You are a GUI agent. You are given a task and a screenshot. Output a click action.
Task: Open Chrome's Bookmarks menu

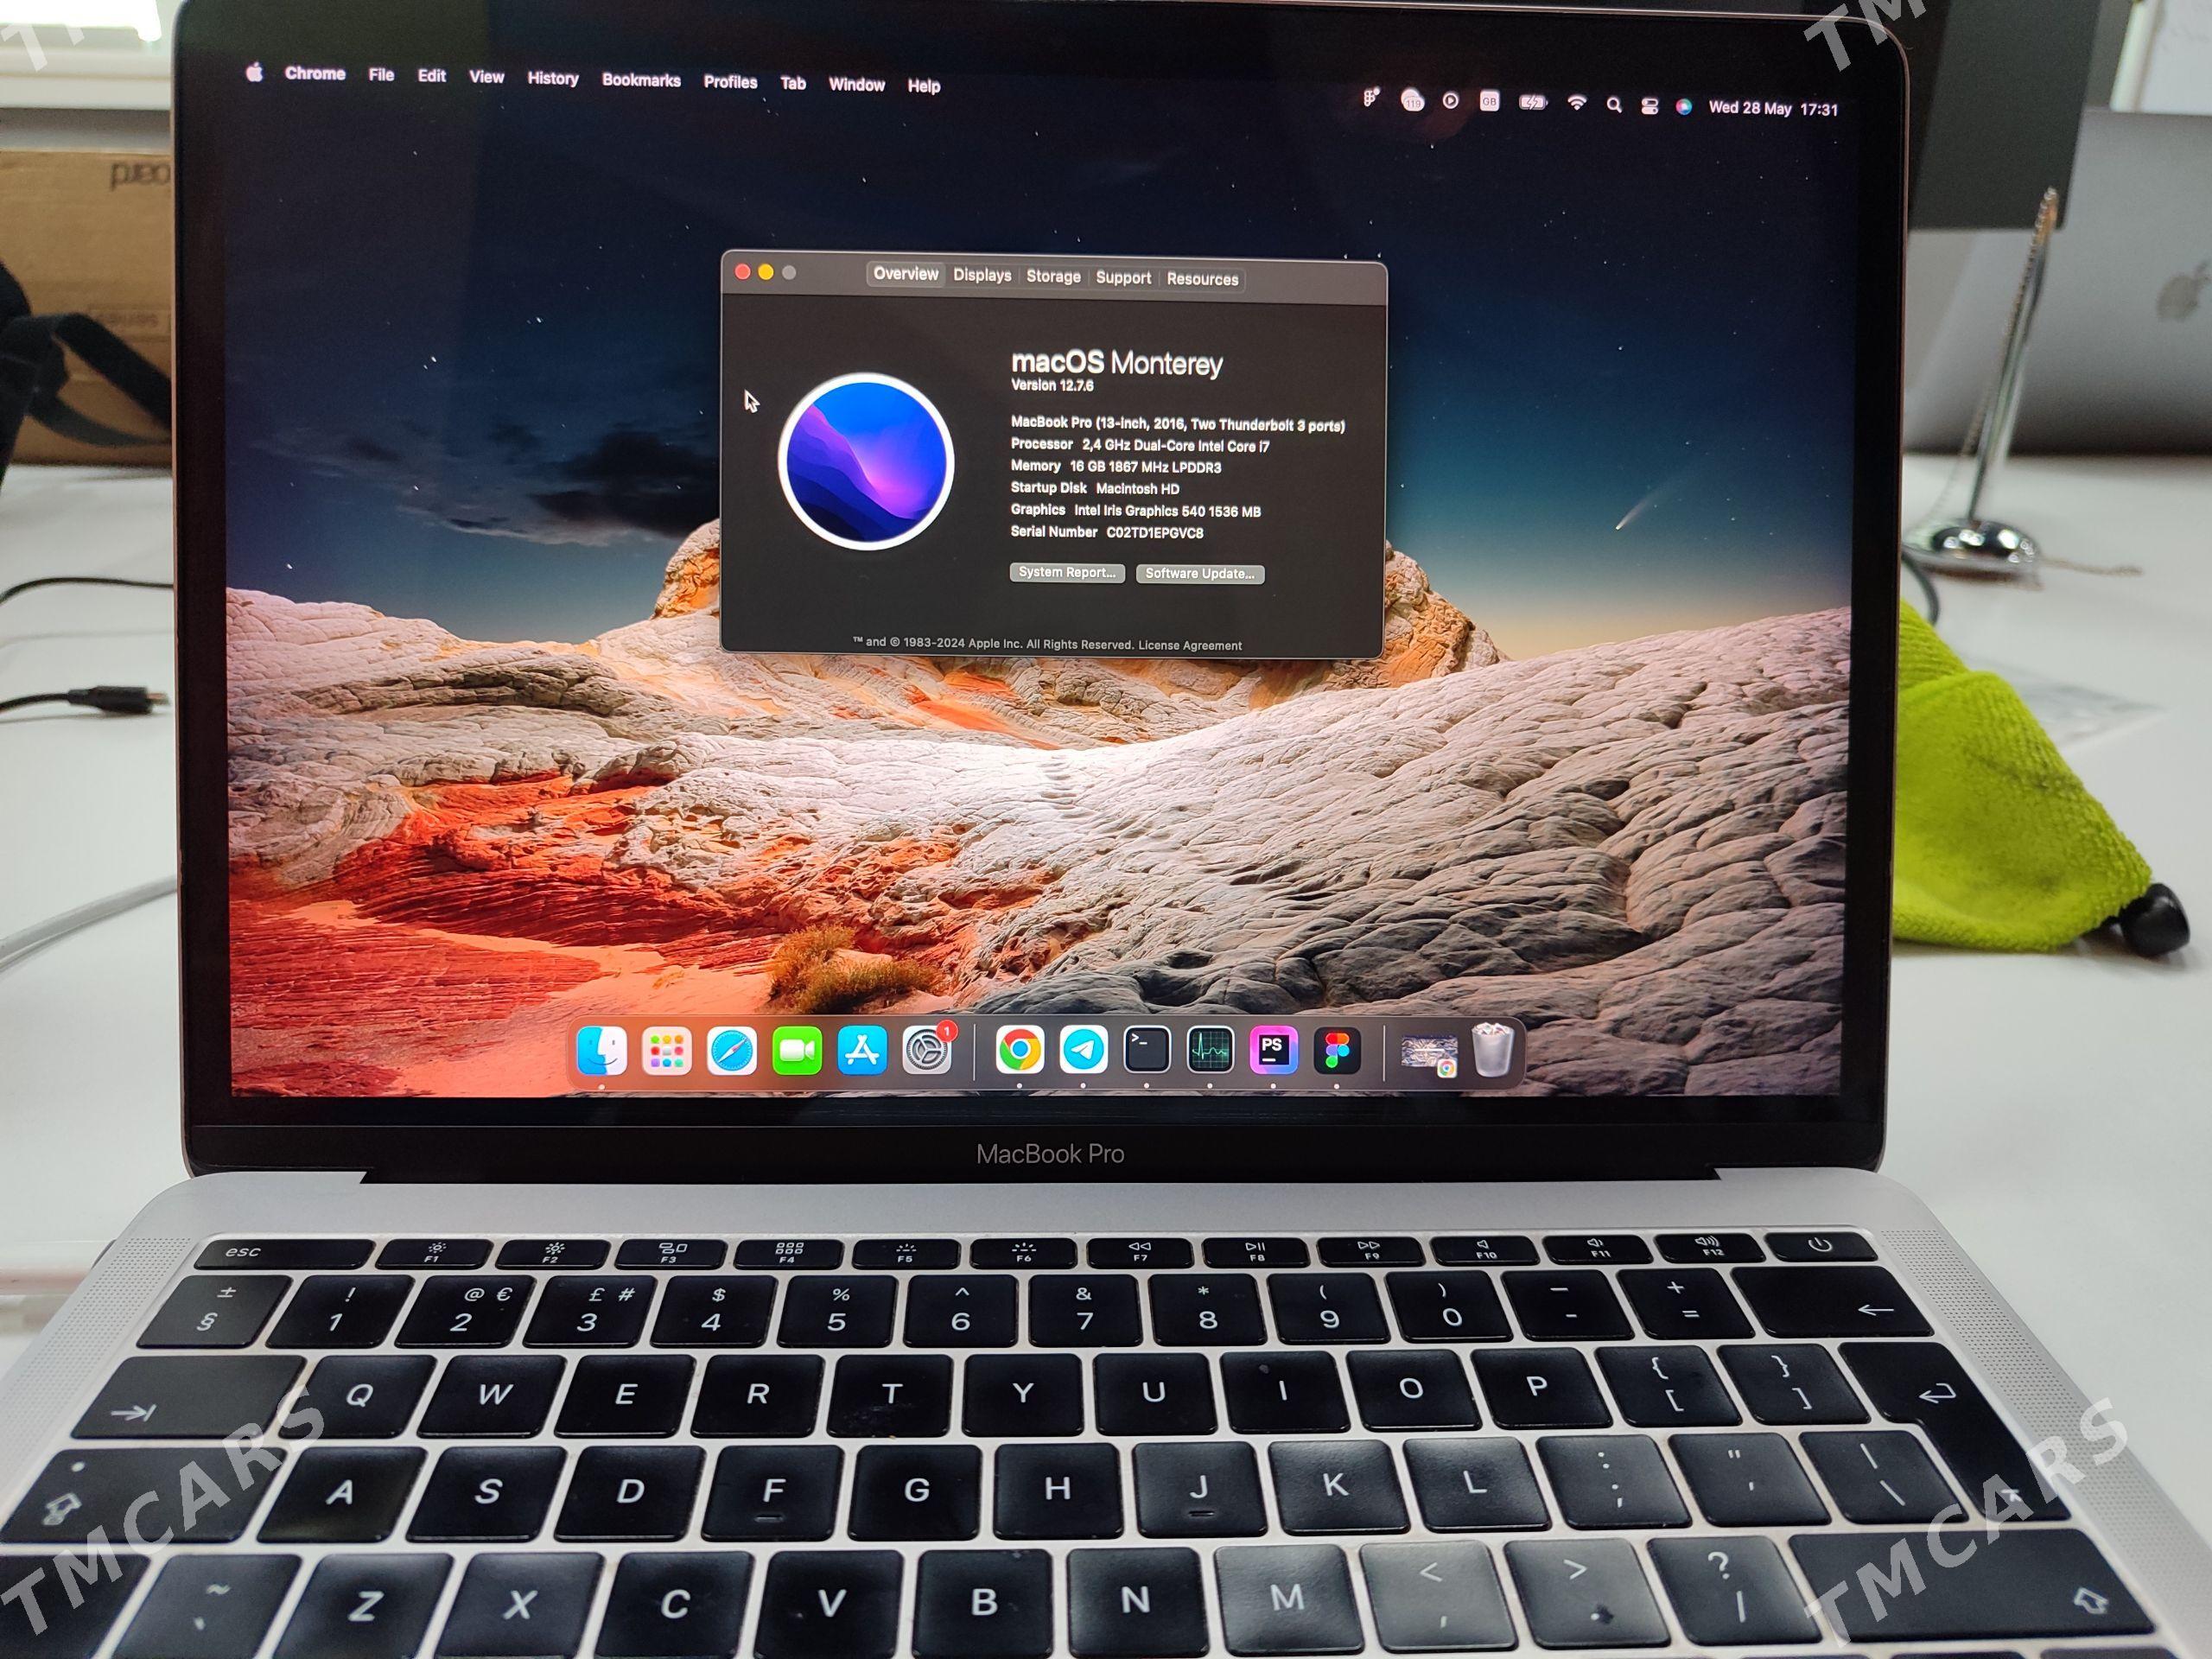pos(641,80)
